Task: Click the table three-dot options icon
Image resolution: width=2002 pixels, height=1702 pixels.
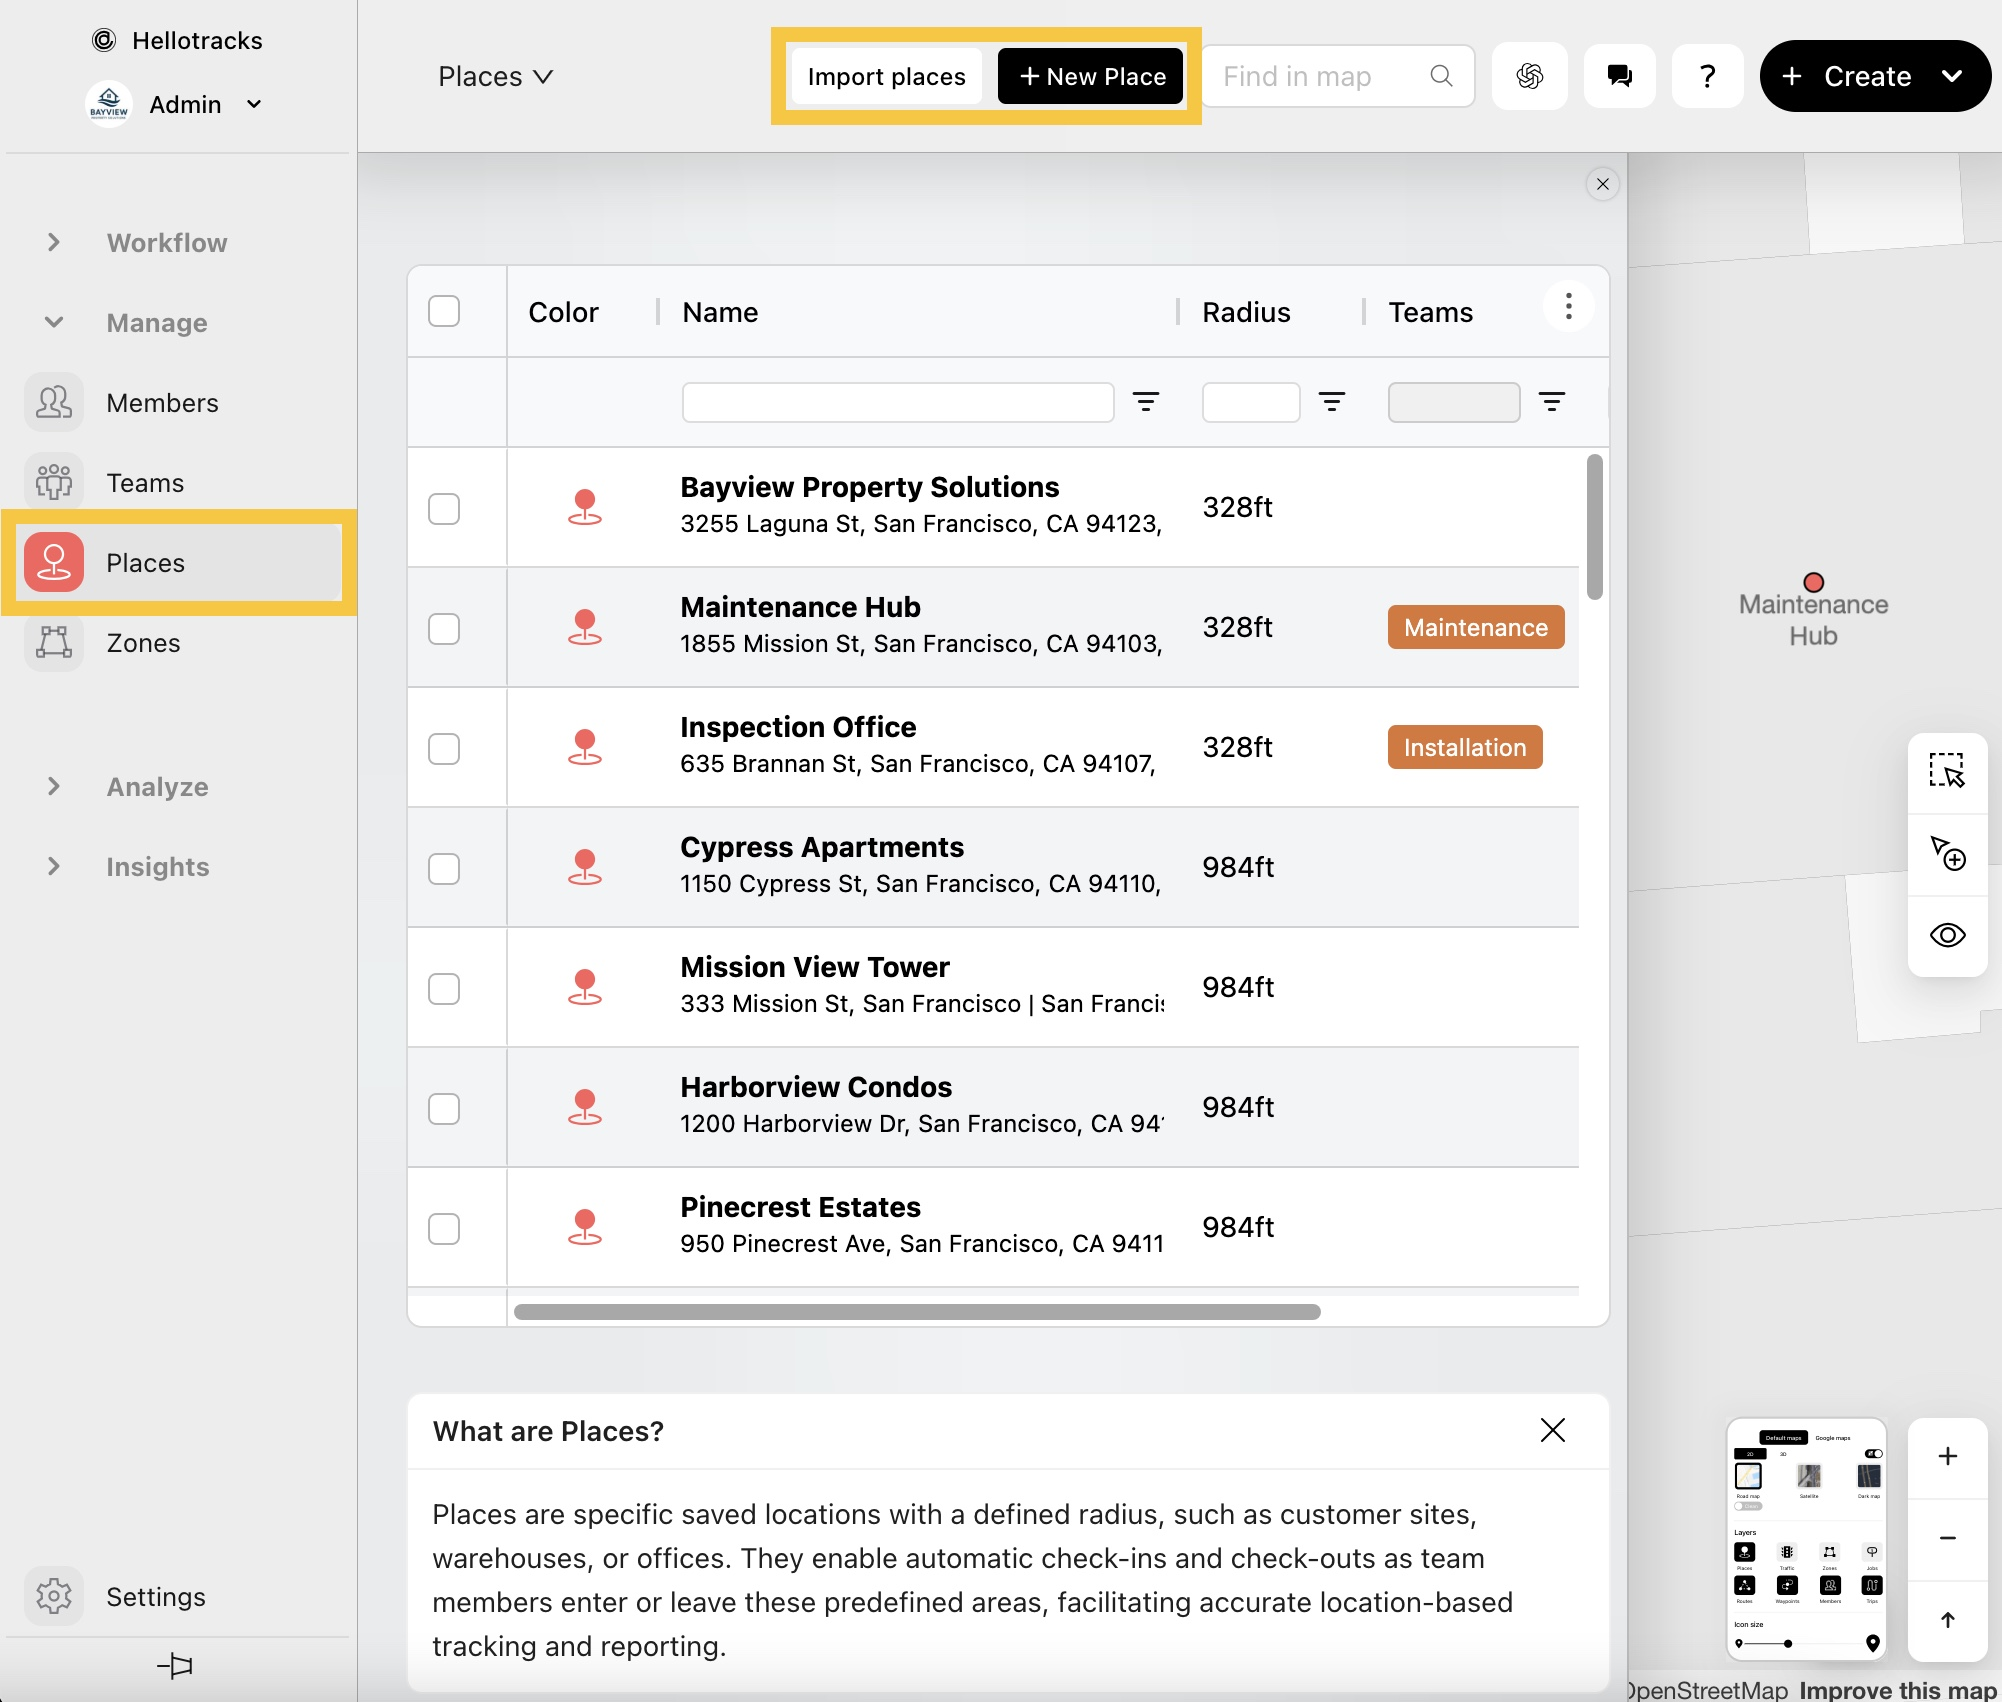Action: 1567,307
